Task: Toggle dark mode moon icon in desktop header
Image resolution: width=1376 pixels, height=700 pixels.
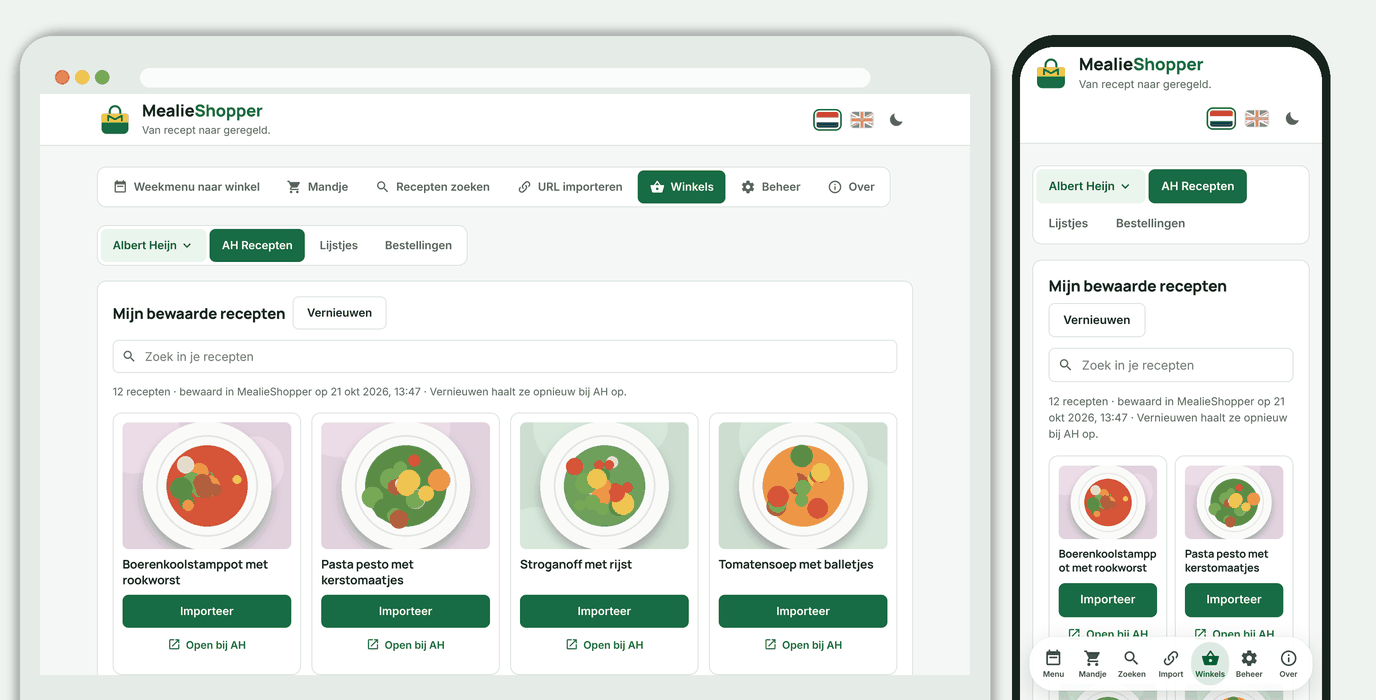Action: [x=897, y=120]
